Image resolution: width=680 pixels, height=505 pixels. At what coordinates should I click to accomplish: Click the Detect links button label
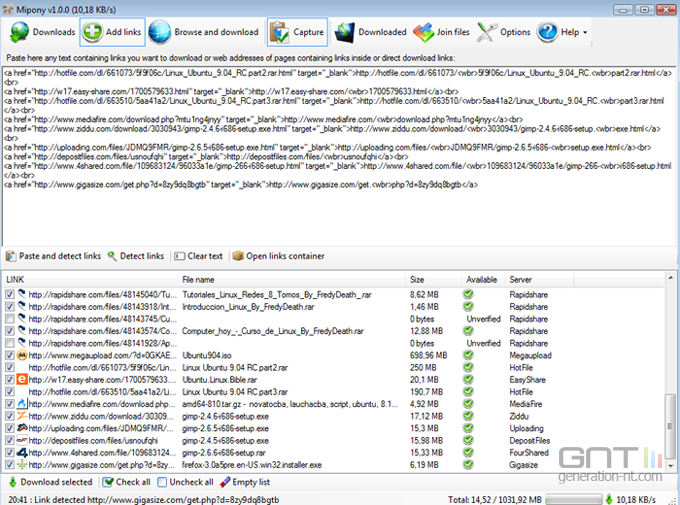pos(142,256)
